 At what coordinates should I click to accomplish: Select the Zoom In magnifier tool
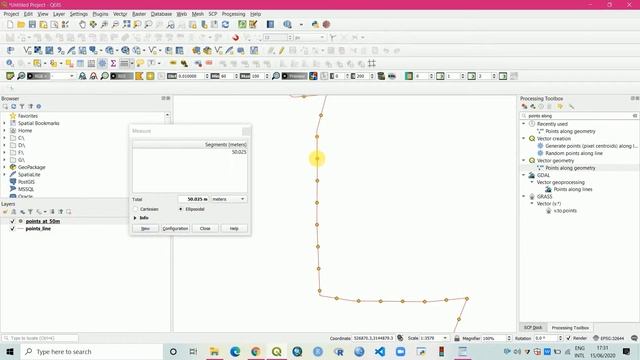104,24
